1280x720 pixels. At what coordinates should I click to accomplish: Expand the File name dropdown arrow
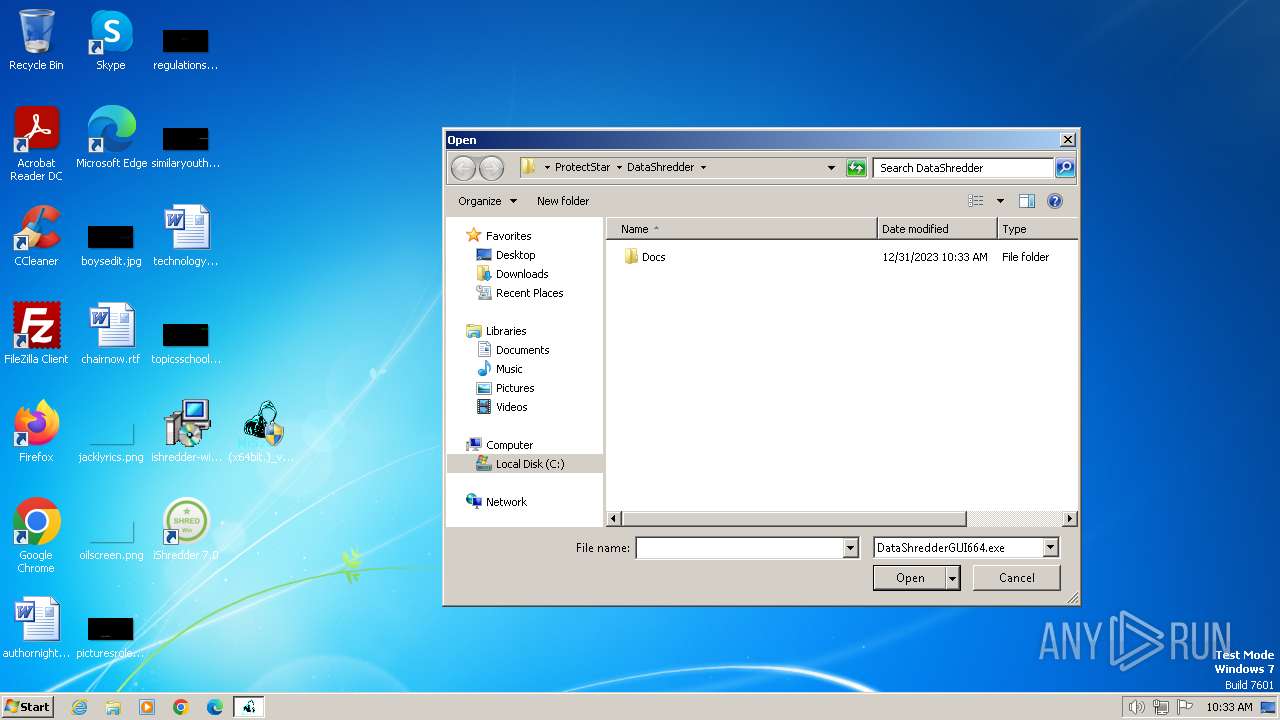point(851,548)
